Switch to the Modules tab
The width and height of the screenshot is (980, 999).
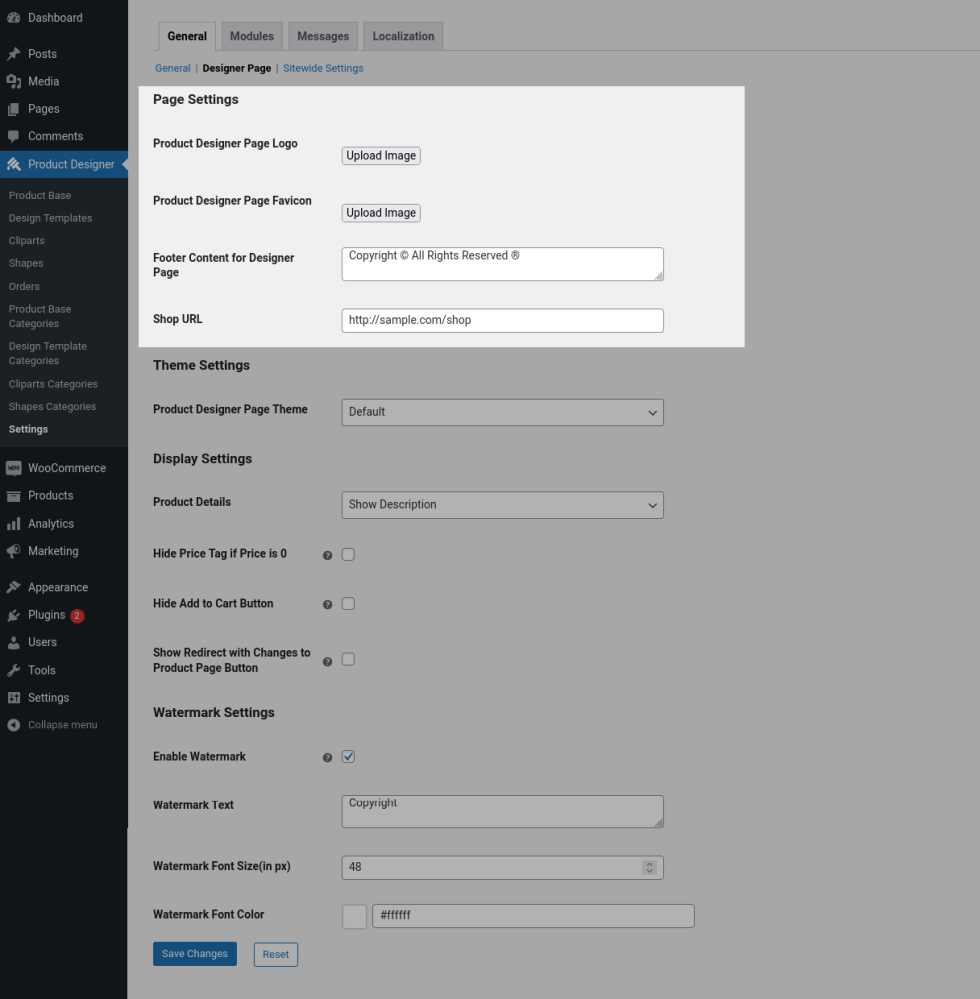[x=252, y=36]
